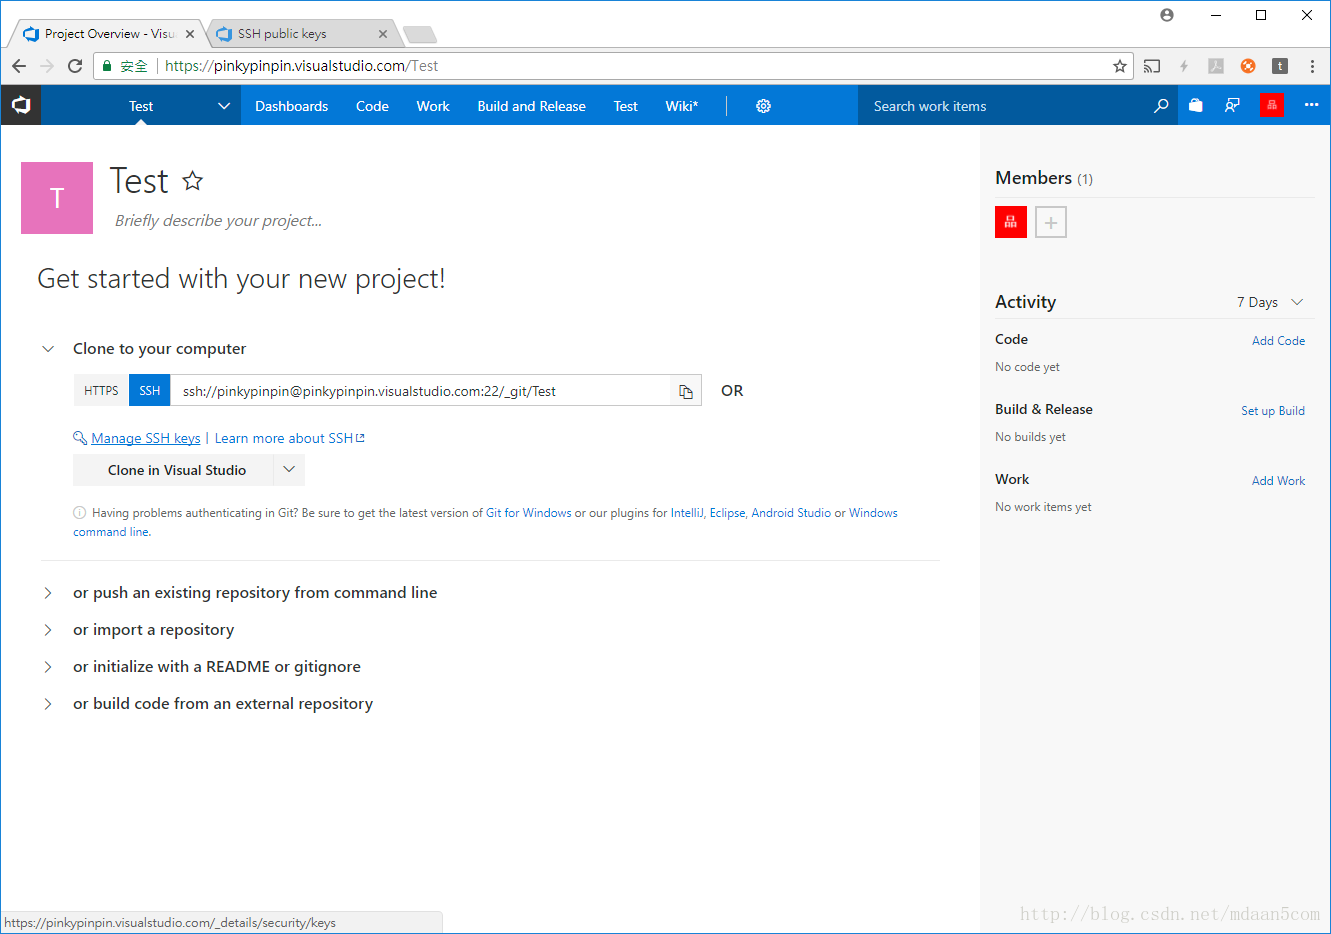Click the SSH clone URL text box

tap(421, 391)
